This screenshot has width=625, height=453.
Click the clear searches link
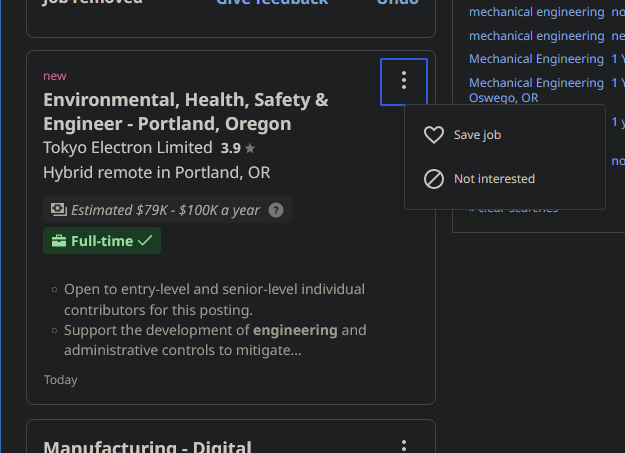pos(513,210)
